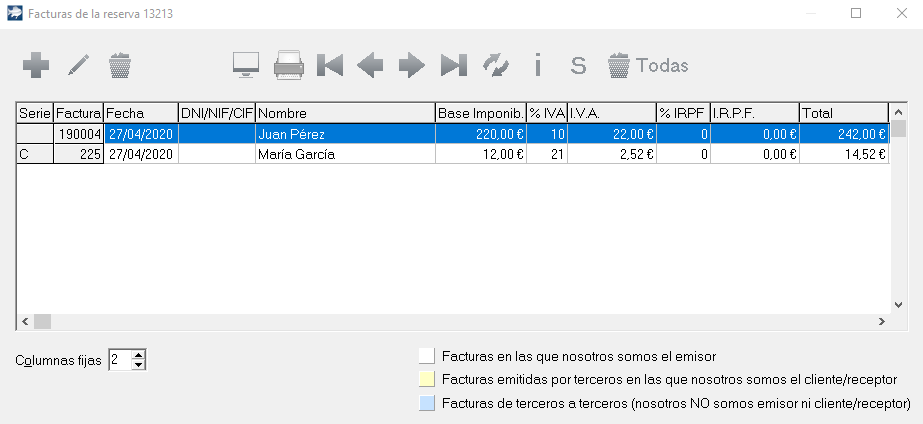The width and height of the screenshot is (923, 424).
Task: Click the Columnas fijas number field
Action: click(x=119, y=360)
